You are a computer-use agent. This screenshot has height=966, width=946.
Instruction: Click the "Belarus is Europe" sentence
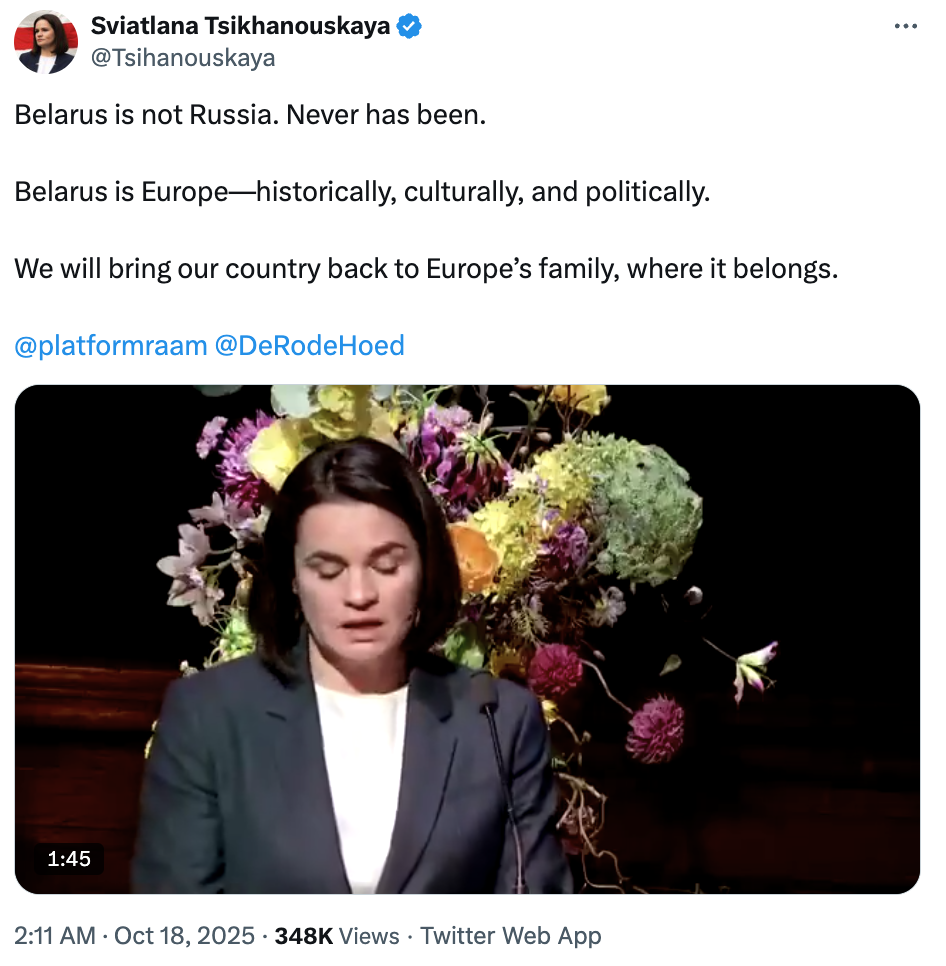coord(362,192)
